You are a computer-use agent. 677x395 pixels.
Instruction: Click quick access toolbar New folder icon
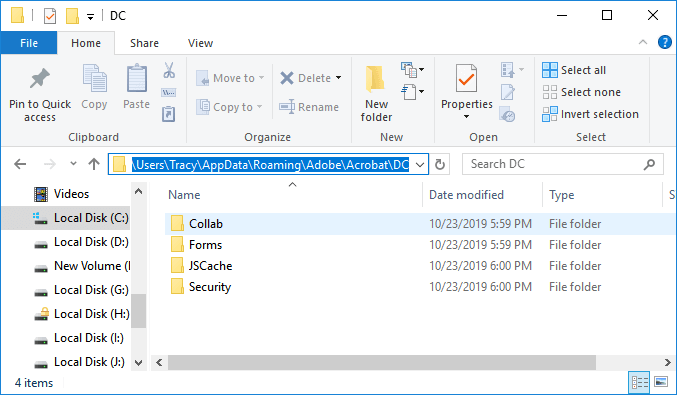coord(72,16)
